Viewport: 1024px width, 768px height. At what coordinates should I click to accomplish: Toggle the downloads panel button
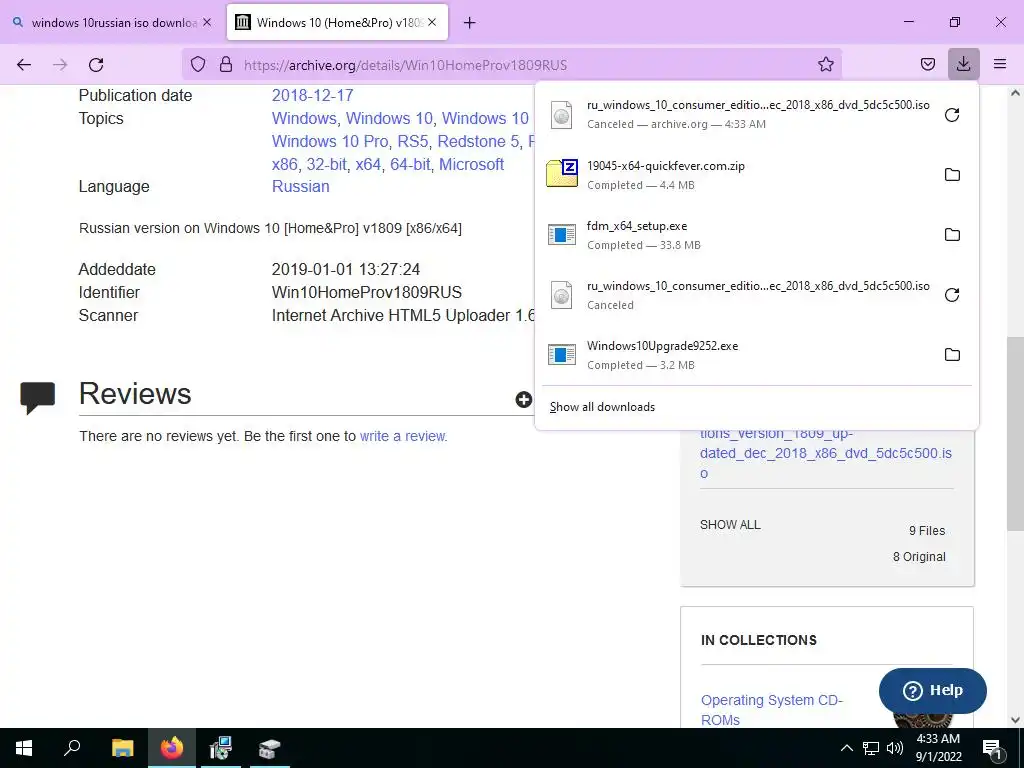963,64
